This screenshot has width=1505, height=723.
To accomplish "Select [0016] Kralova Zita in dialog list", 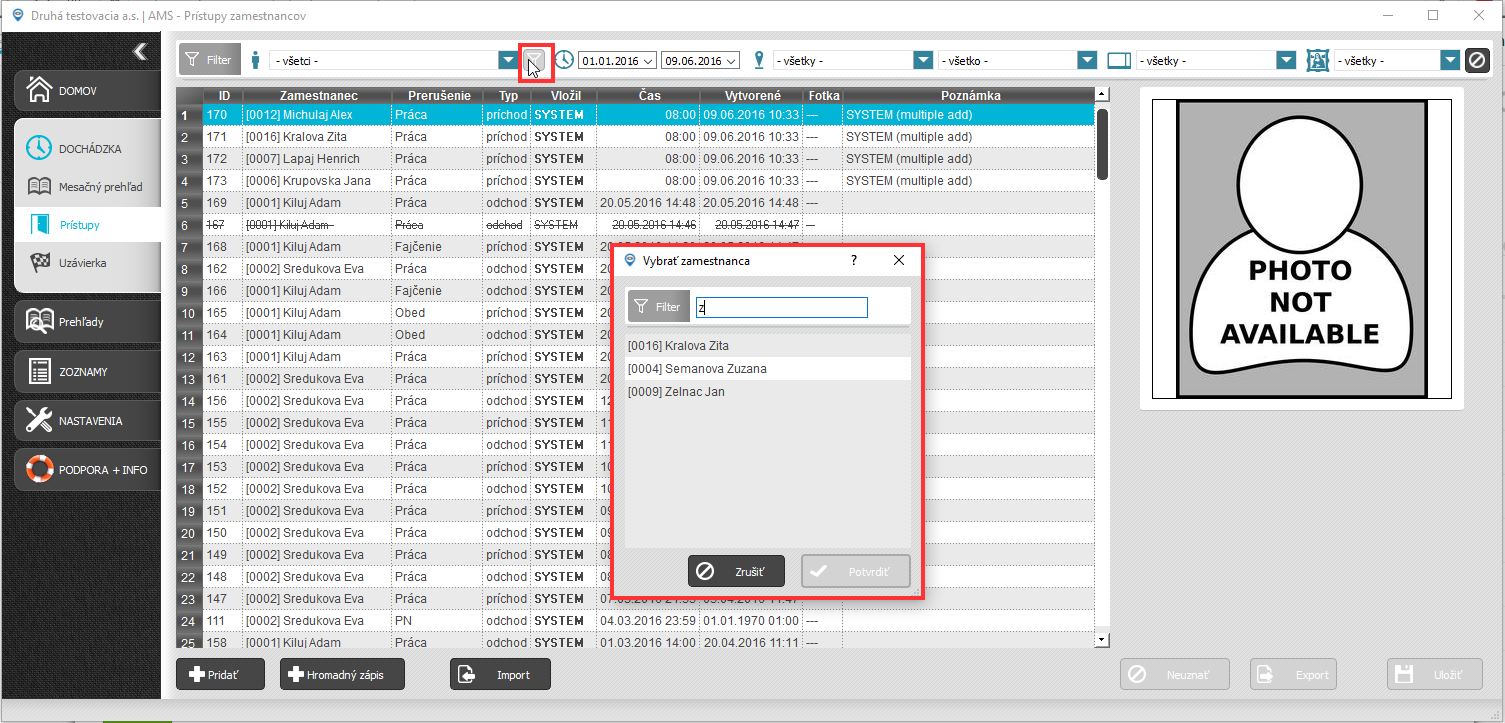I will (768, 346).
